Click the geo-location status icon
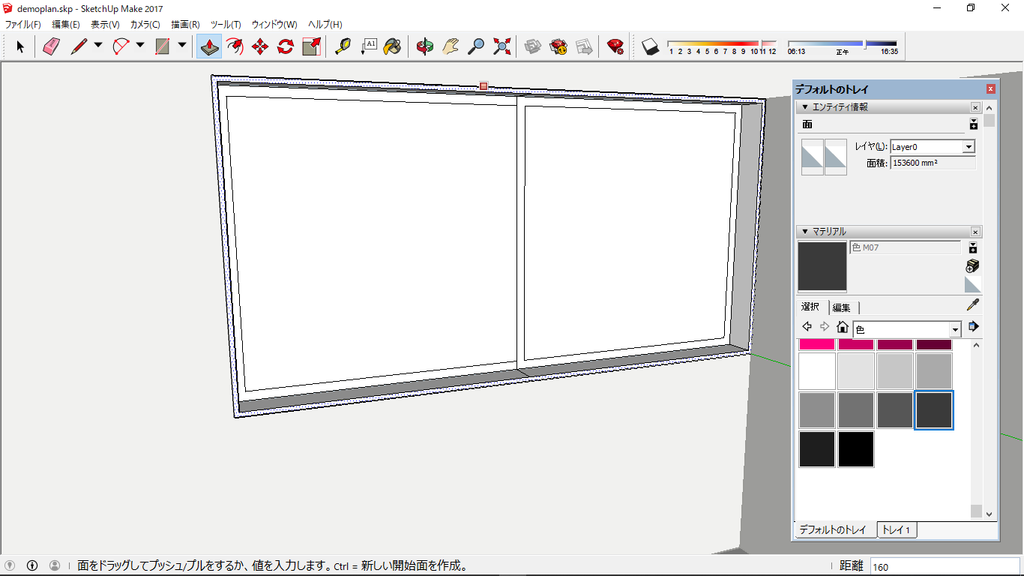1024x576 pixels. tap(10, 566)
